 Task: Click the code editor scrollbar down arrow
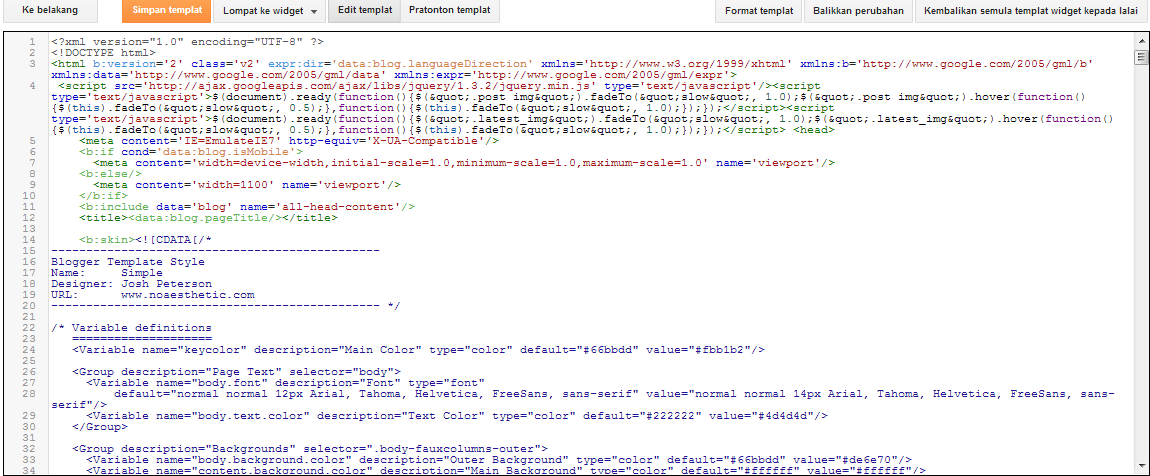1140,467
